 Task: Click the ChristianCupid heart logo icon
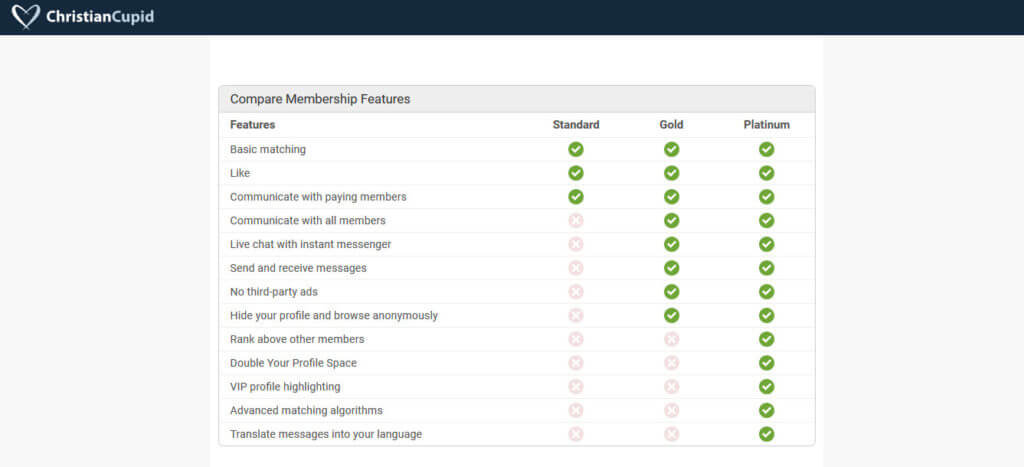point(25,16)
